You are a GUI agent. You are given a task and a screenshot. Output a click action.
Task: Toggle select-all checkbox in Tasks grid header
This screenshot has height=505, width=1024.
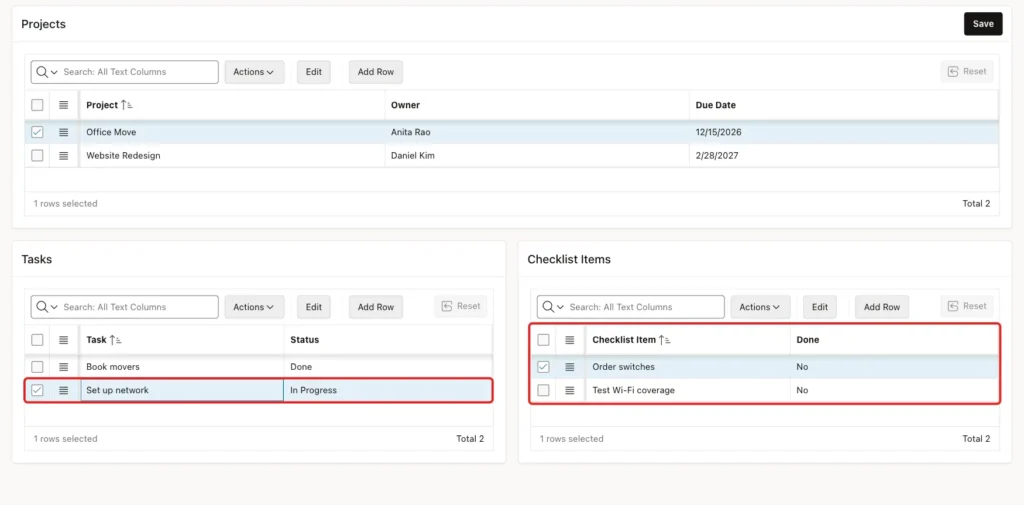[37, 340]
